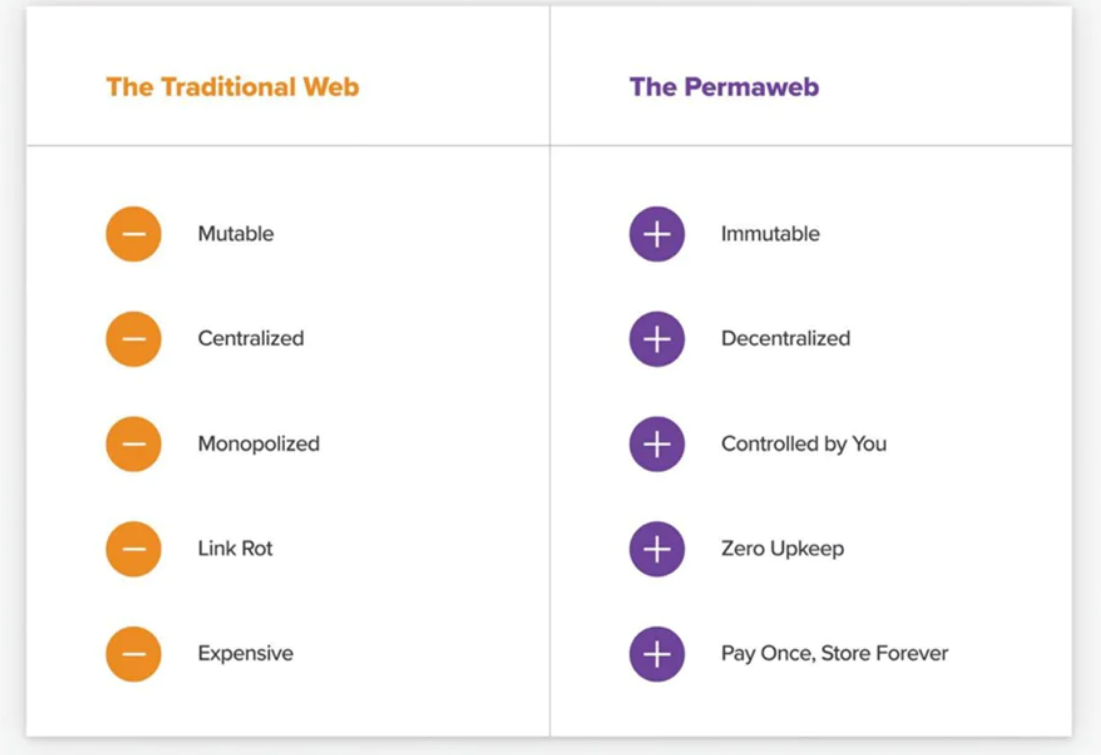1101x755 pixels.
Task: Click the orange minus icon beside Link Rot
Action: [x=133, y=549]
